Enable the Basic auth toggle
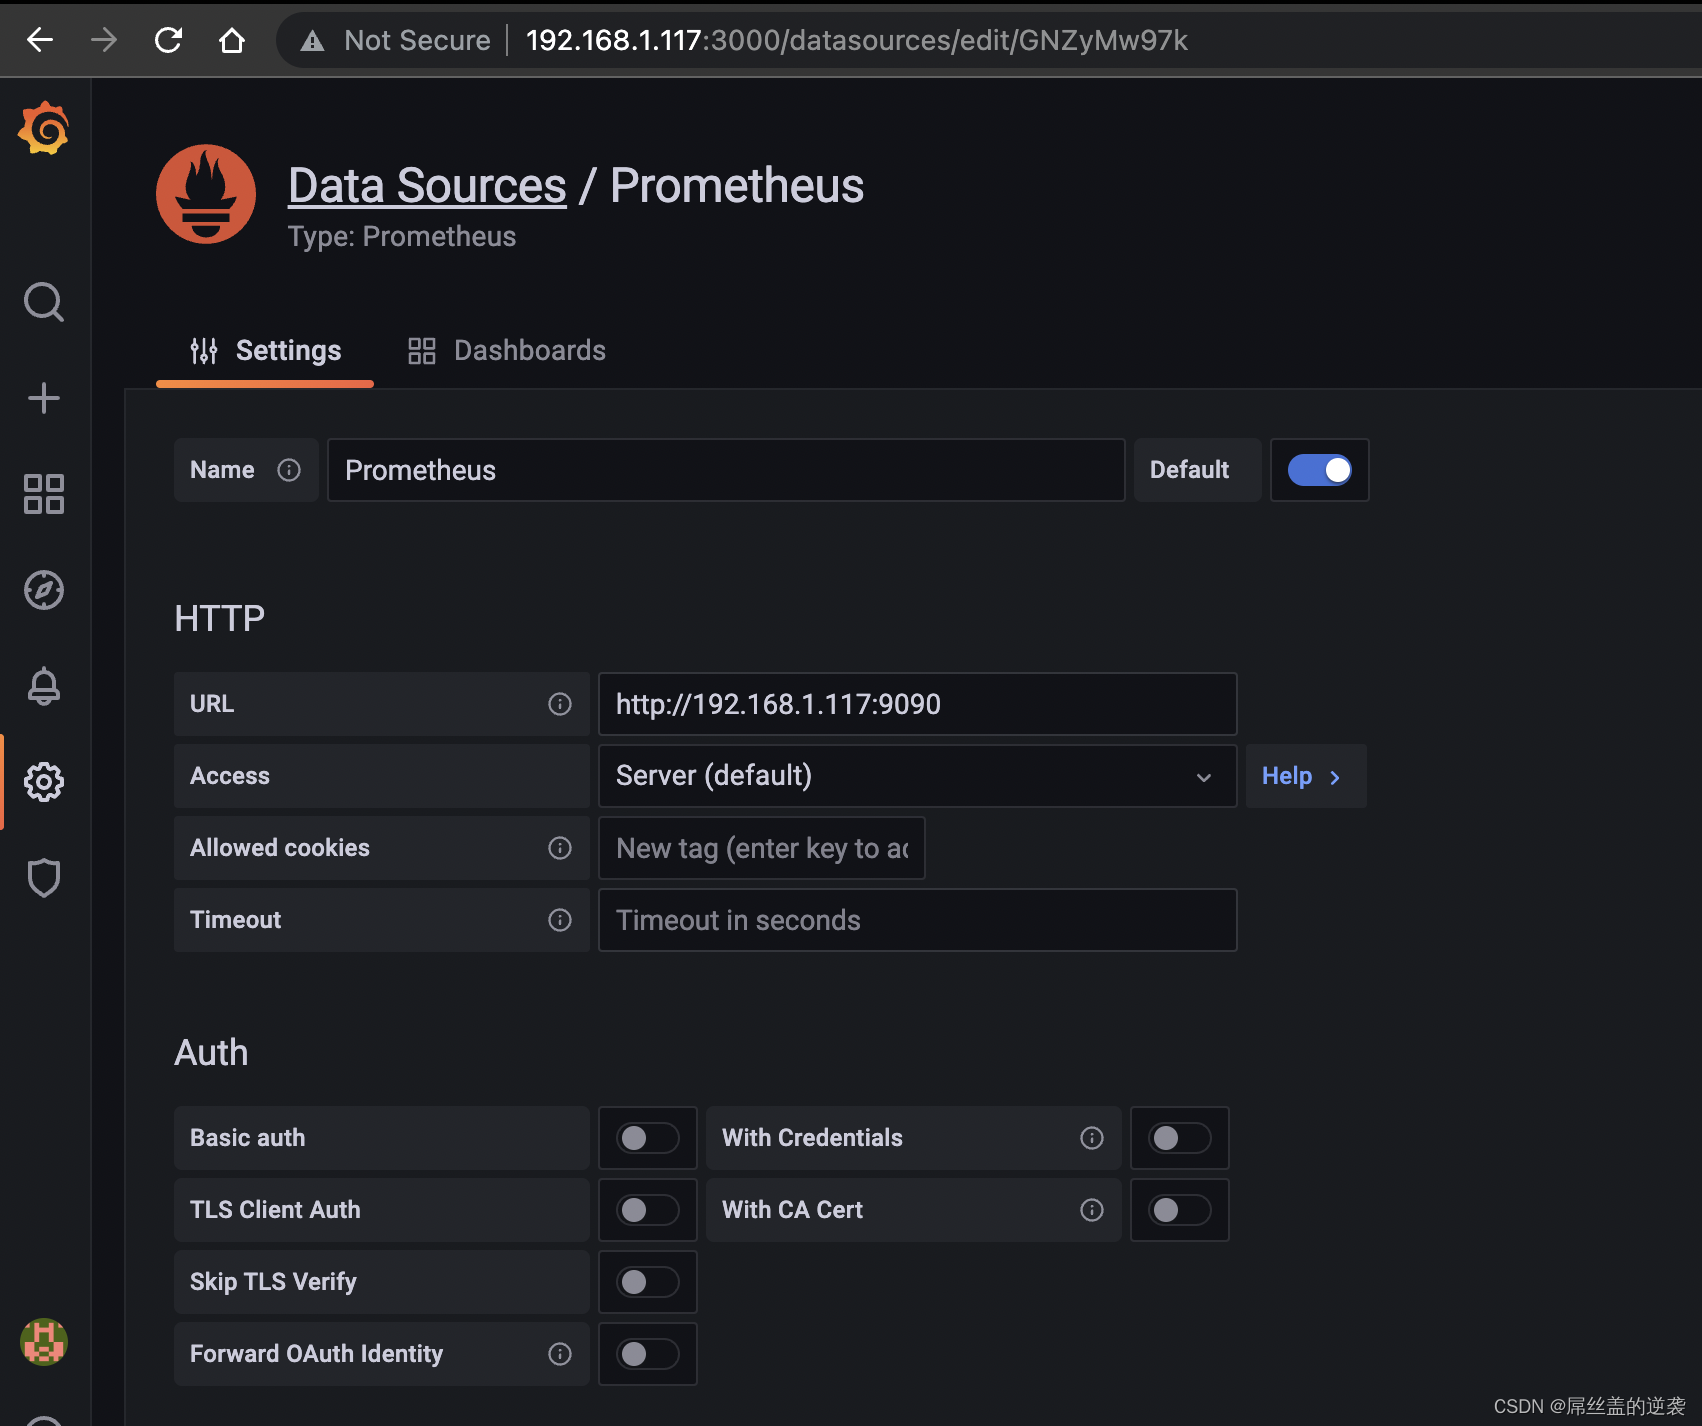The height and width of the screenshot is (1426, 1702). (647, 1138)
